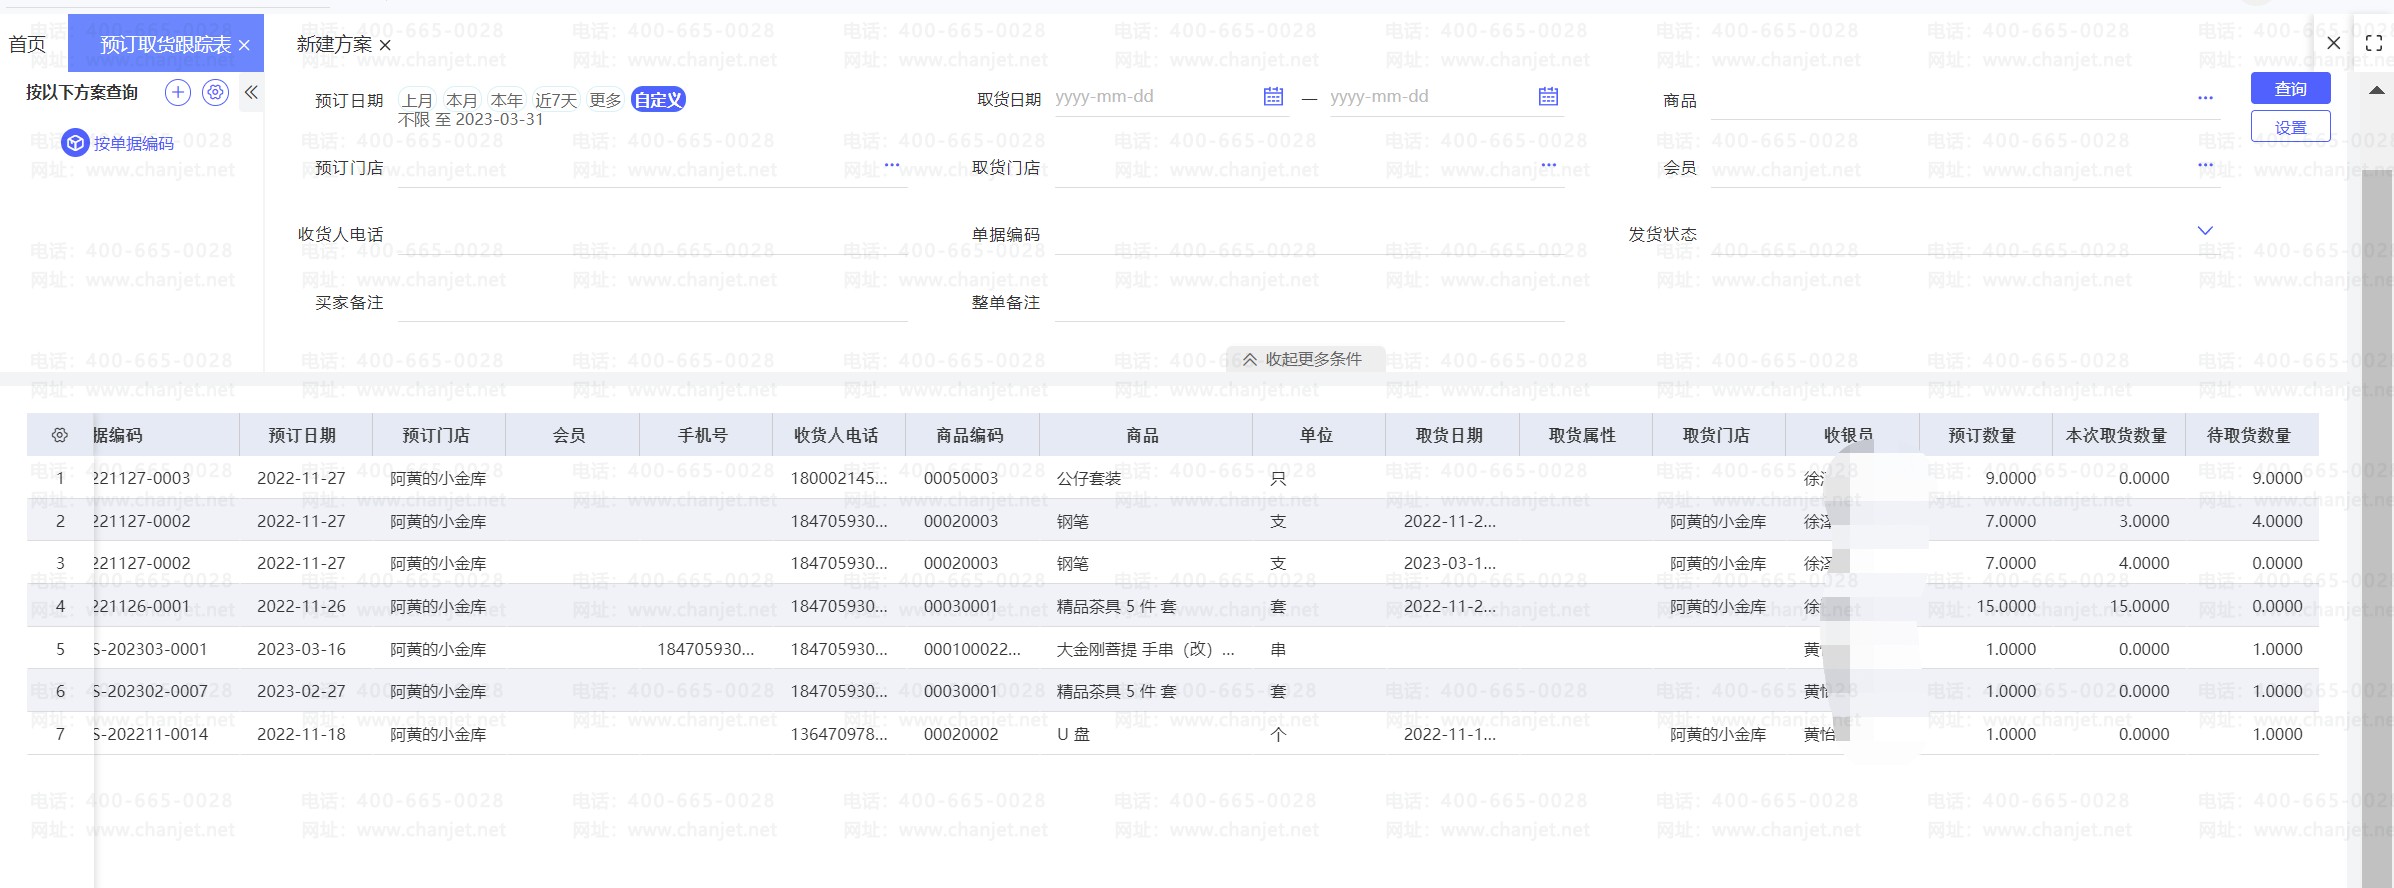Screen dimensions: 2394x888
Task: Sort by 预订日期 column header
Action: coord(305,435)
